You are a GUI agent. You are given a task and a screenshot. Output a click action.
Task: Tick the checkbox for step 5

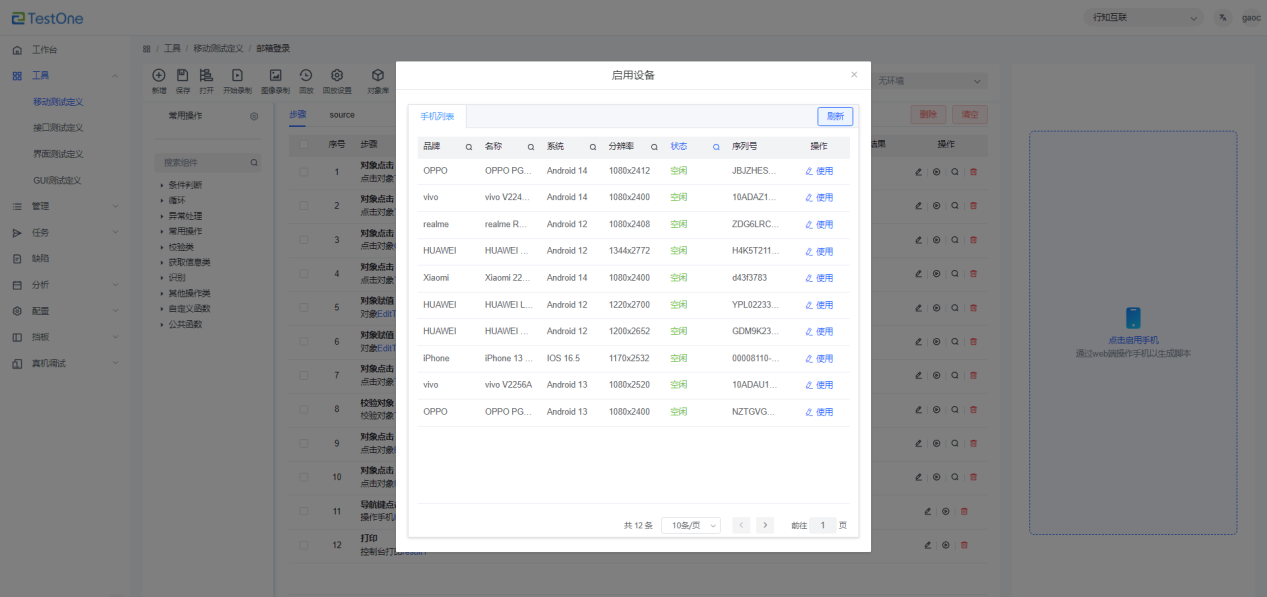tap(305, 308)
